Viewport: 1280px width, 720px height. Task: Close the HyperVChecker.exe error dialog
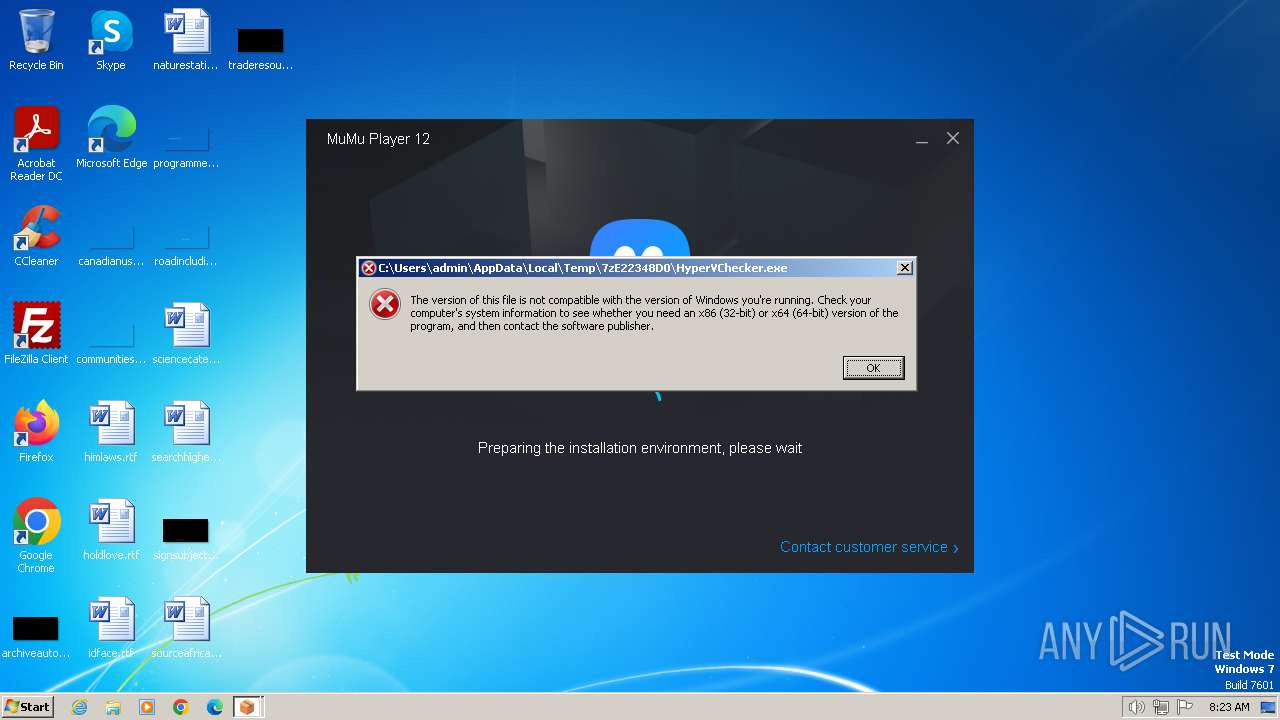coord(904,268)
